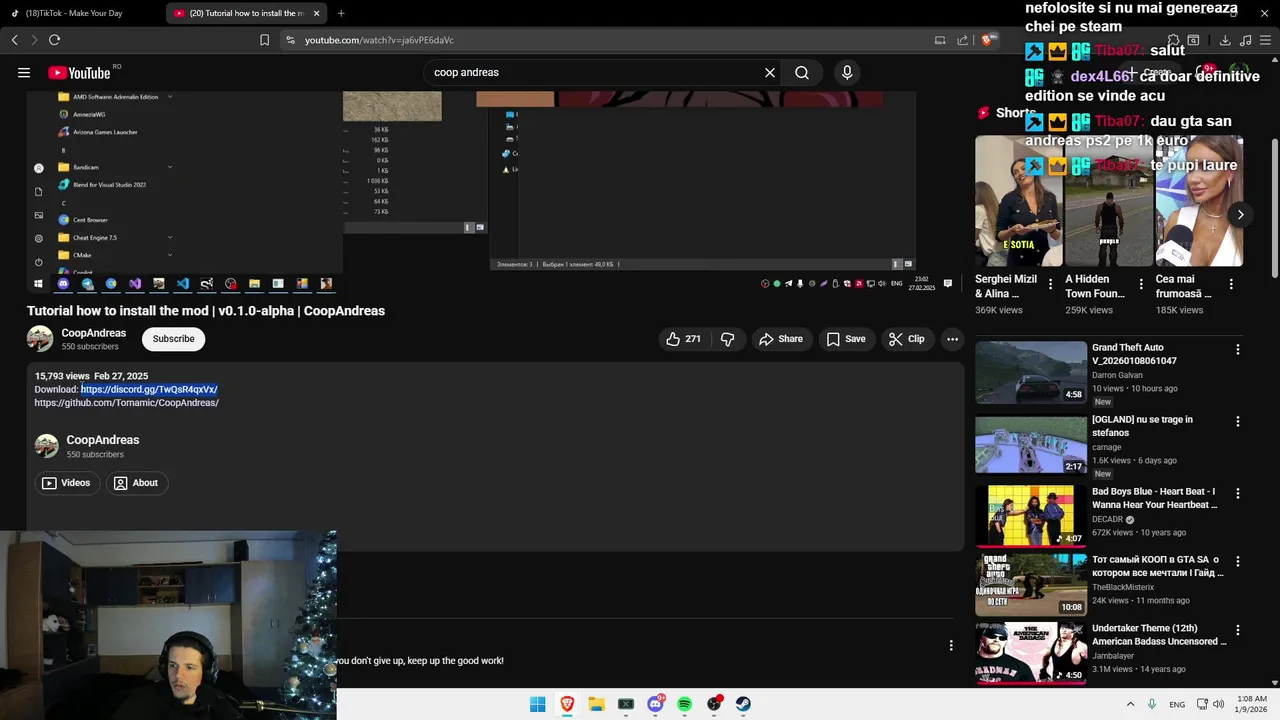Viewport: 1280px width, 720px height.
Task: Go forward in the browser
Action: pos(35,40)
